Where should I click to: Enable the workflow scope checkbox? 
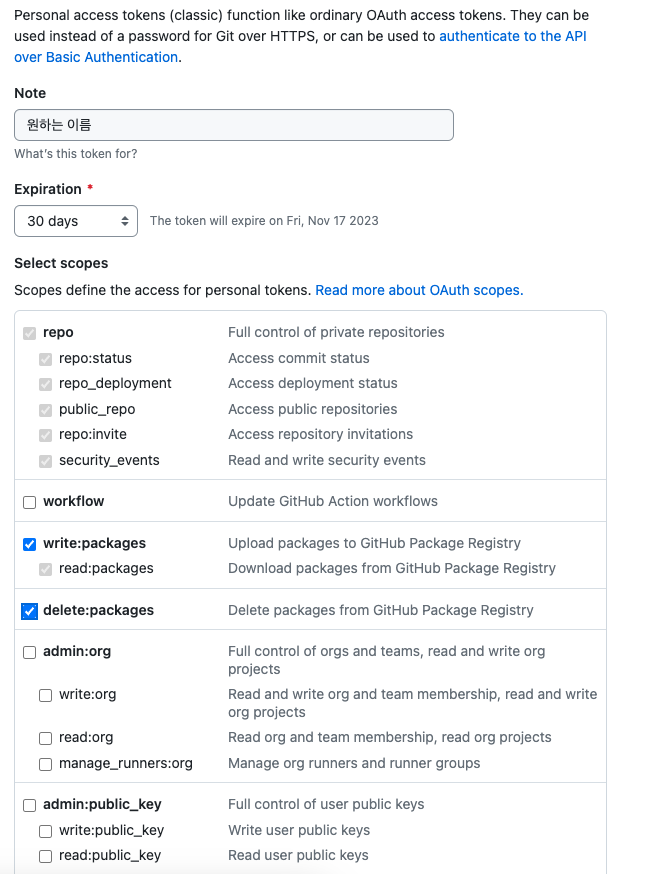(x=30, y=502)
